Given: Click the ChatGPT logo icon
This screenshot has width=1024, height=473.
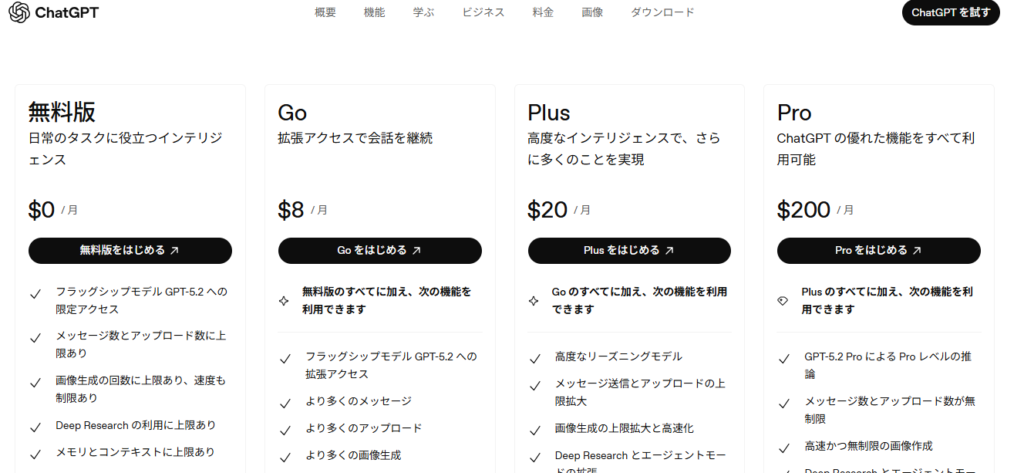Looking at the screenshot, I should pos(18,13).
